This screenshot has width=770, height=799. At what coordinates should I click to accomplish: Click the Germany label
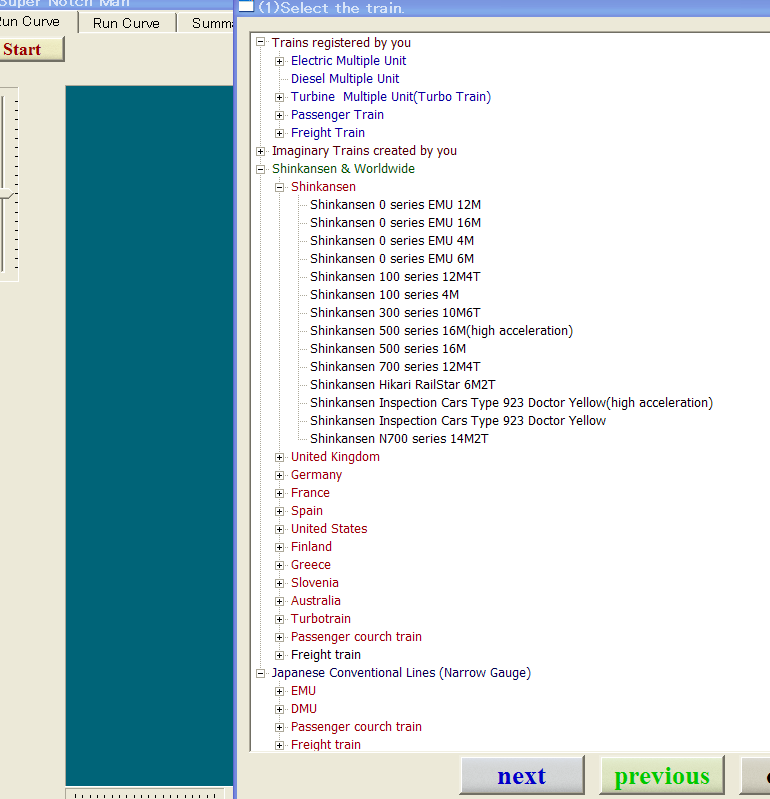[x=316, y=475]
